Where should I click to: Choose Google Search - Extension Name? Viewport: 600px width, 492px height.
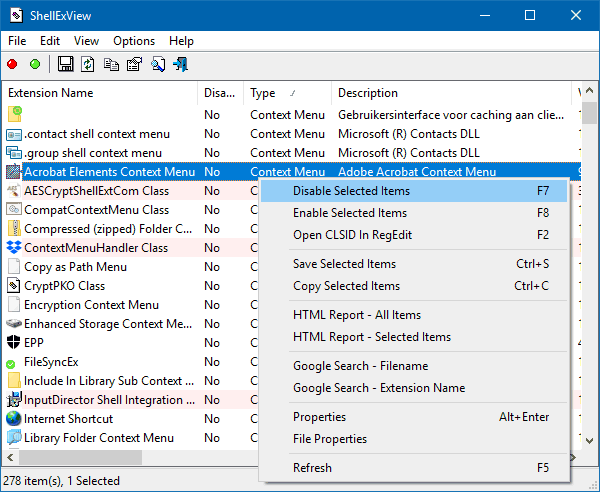pos(414,388)
